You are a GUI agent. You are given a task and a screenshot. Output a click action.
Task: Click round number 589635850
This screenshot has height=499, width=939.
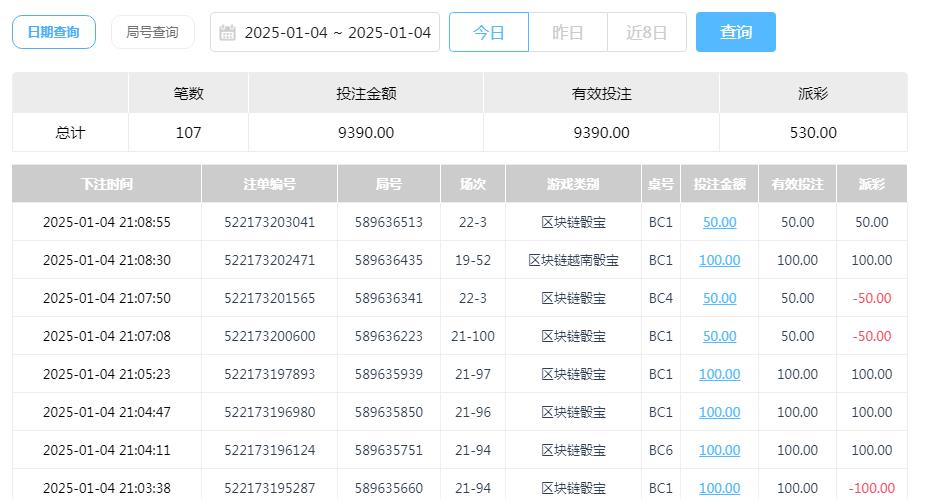point(389,412)
